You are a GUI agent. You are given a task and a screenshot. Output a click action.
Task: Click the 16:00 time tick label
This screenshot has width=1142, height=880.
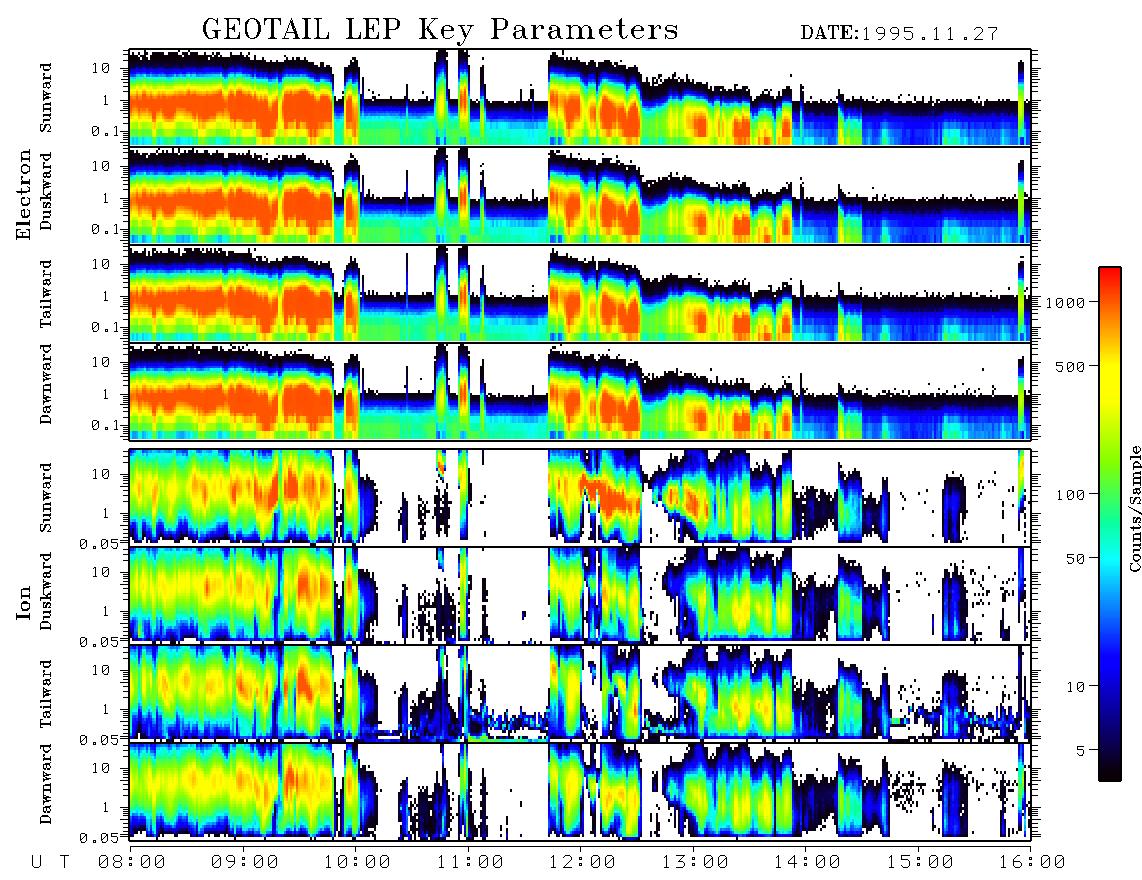pos(1032,863)
